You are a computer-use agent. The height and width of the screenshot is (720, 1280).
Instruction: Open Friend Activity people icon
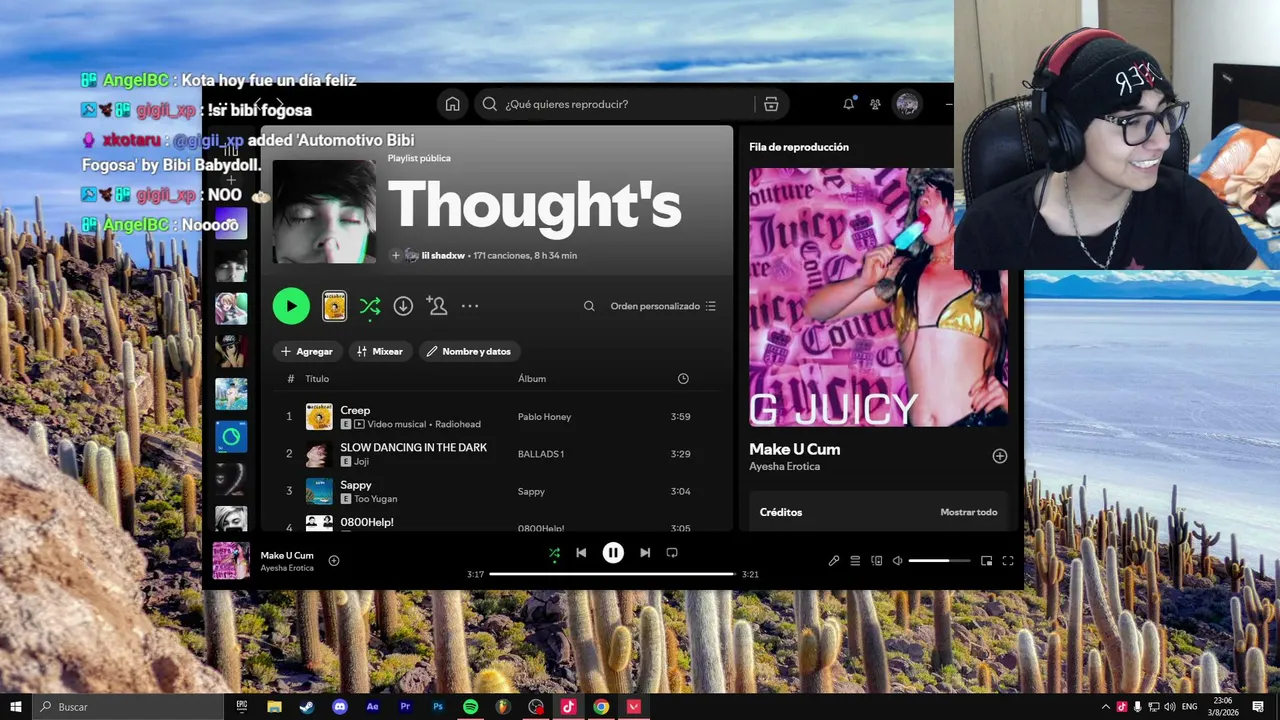pyautogui.click(x=875, y=104)
